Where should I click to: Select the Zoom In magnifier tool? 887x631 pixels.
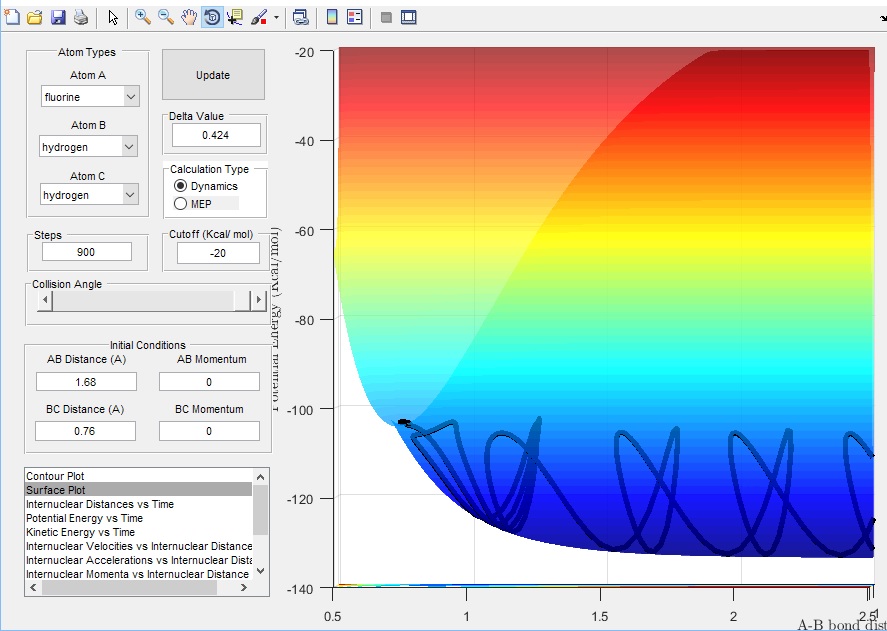[x=143, y=17]
